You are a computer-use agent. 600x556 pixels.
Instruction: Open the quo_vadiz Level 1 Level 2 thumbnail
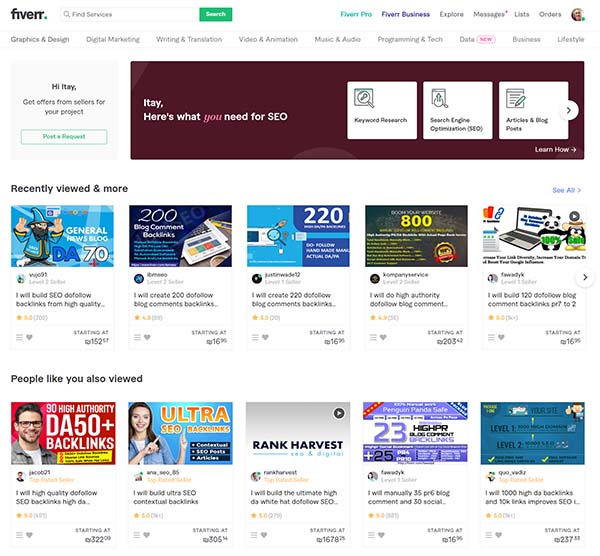533,433
